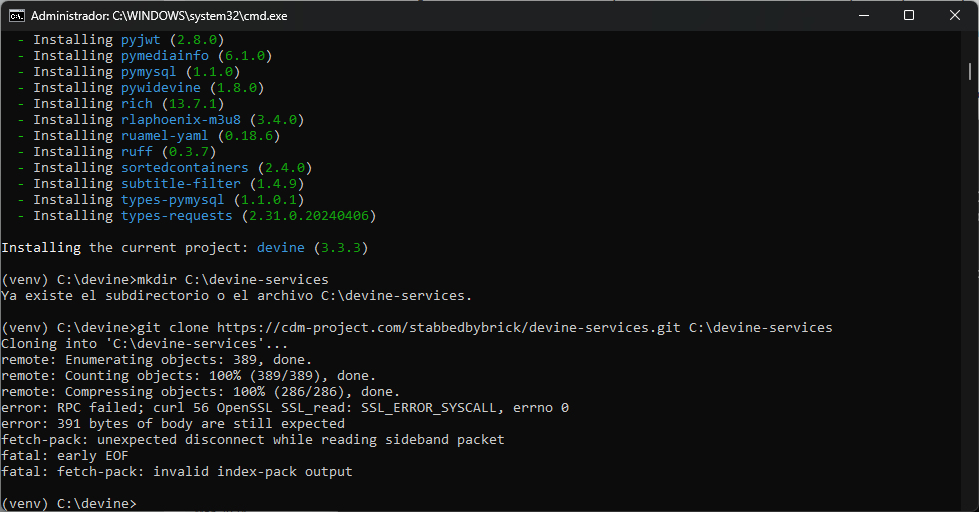
Task: Close the cmd.exe window
Action: click(x=955, y=15)
